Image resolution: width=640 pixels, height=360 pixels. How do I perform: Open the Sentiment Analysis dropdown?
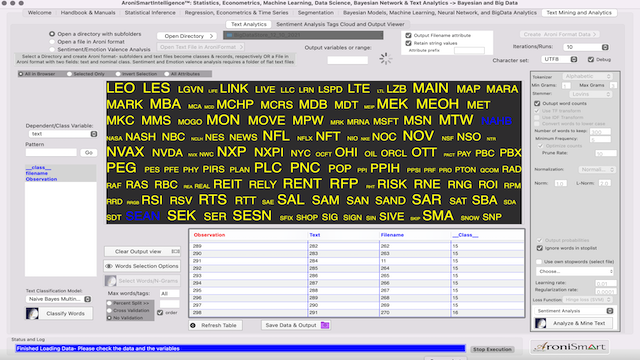(575, 311)
